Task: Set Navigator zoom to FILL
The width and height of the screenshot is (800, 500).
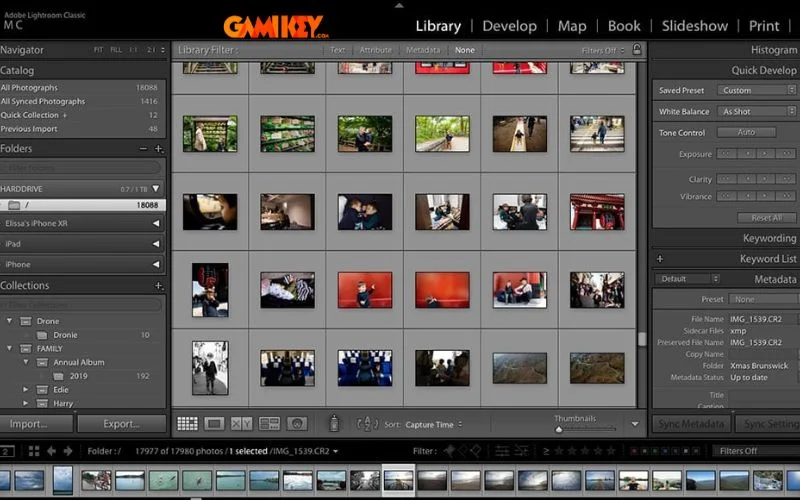Action: click(x=116, y=50)
